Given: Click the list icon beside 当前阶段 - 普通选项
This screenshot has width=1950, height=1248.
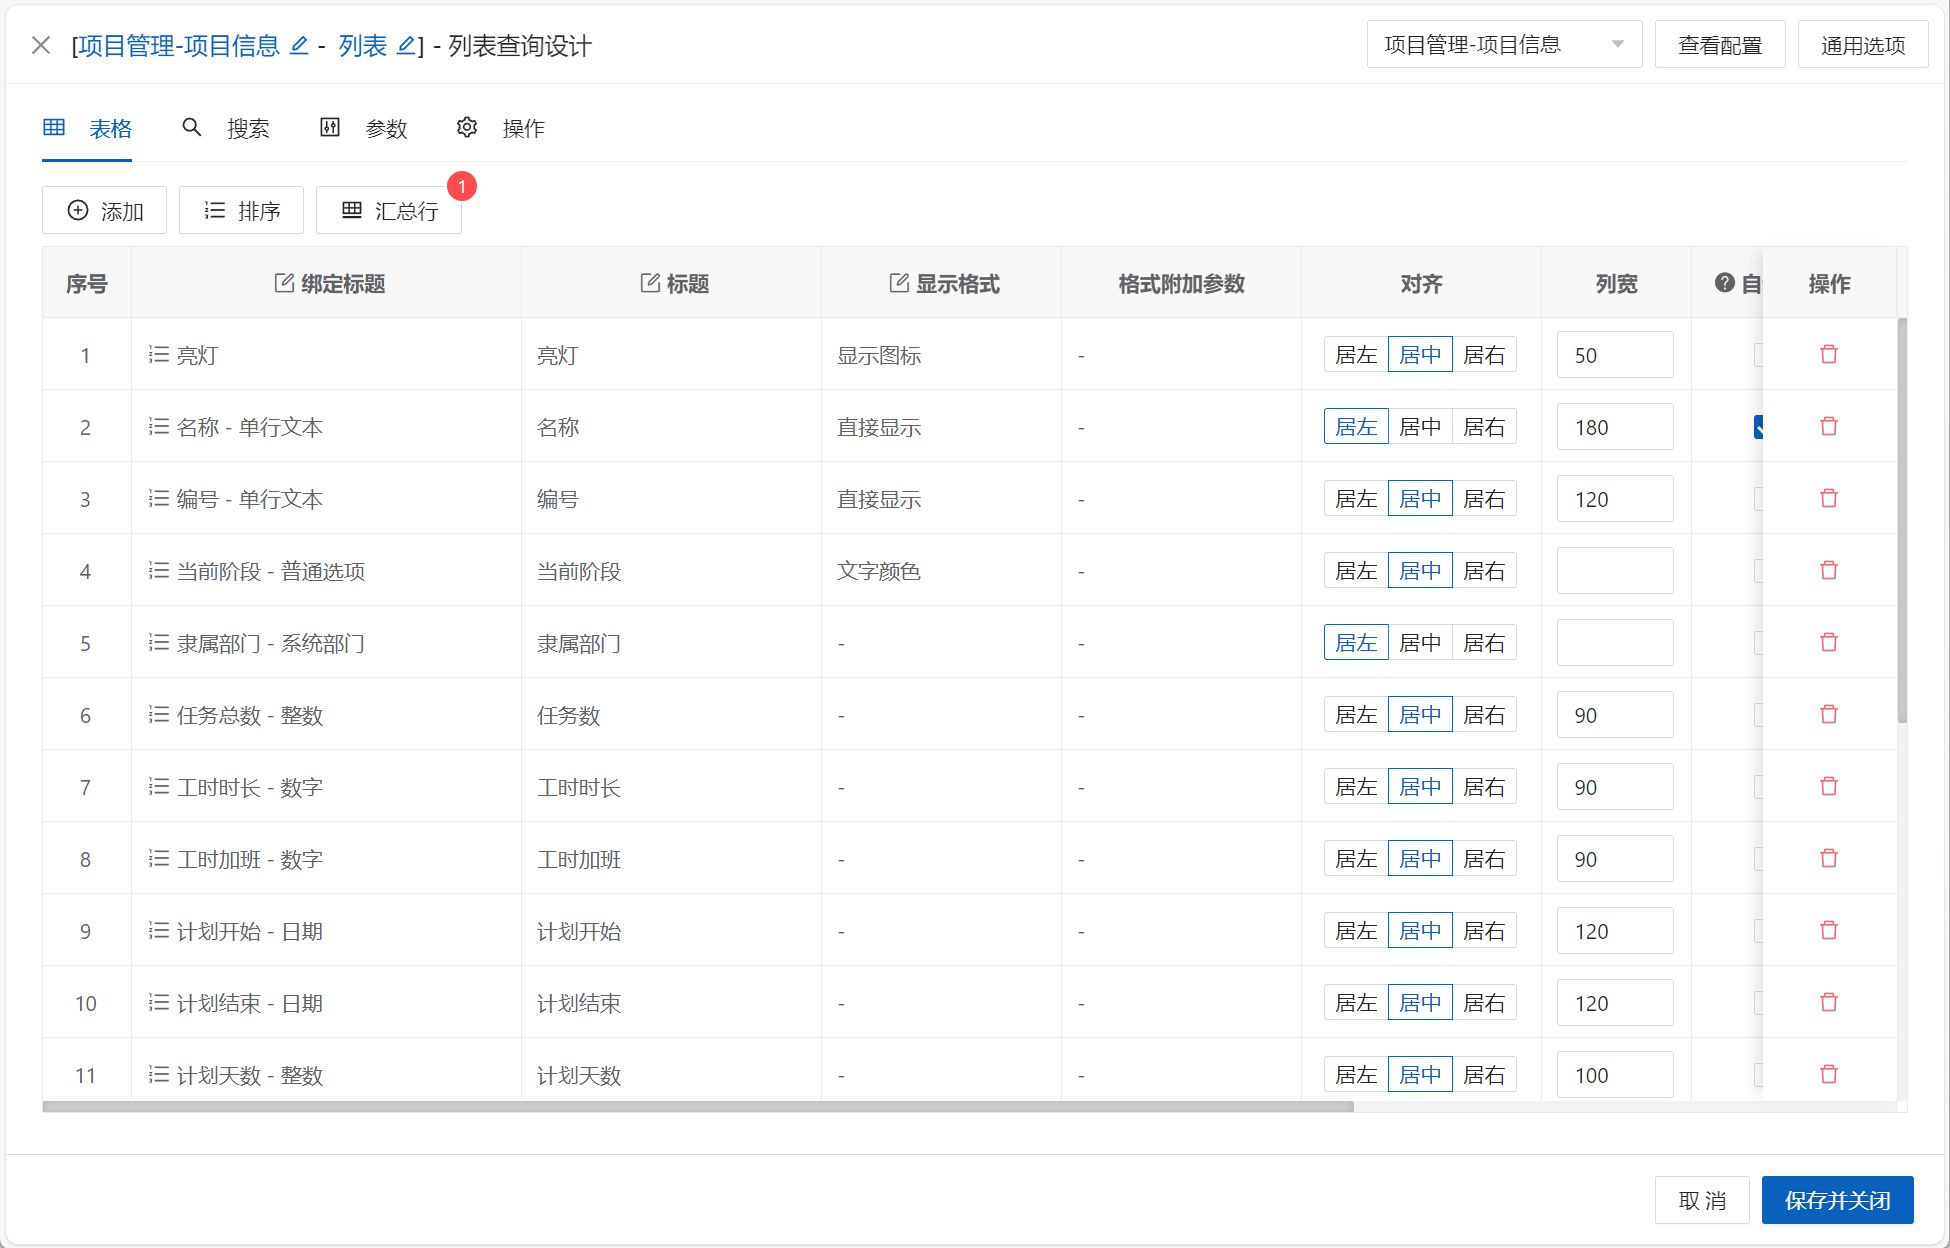Looking at the screenshot, I should 158,571.
